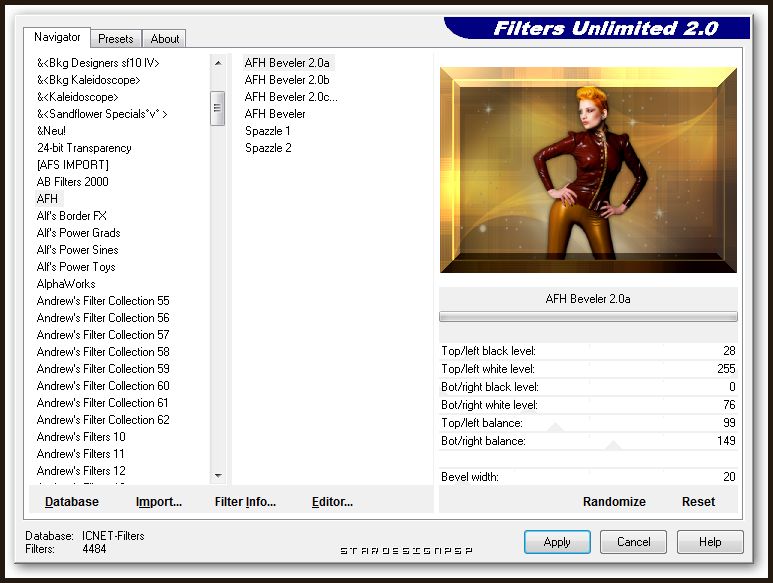773x583 pixels.
Task: Select the &Neu! category
Action: click(x=51, y=131)
